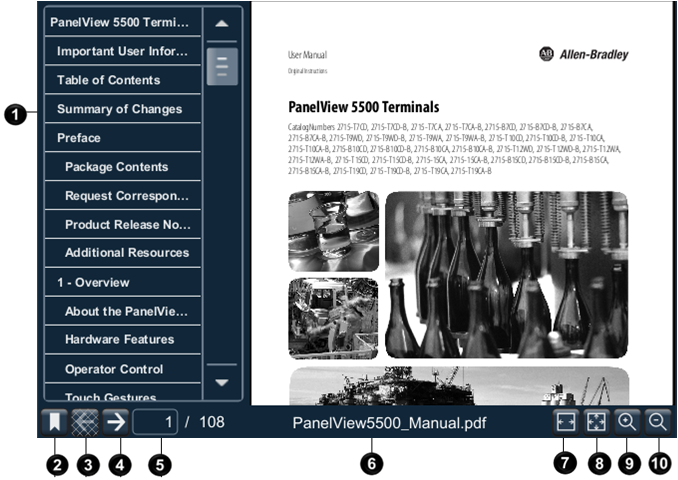The height and width of the screenshot is (480, 678).
Task: Jump to Operator Control bookmark
Action: 123,369
